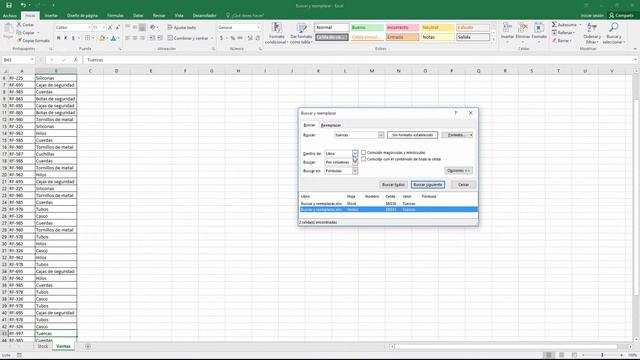Open the Insertar ribbon tab
Viewport: 640px width, 360px height.
tap(51, 16)
